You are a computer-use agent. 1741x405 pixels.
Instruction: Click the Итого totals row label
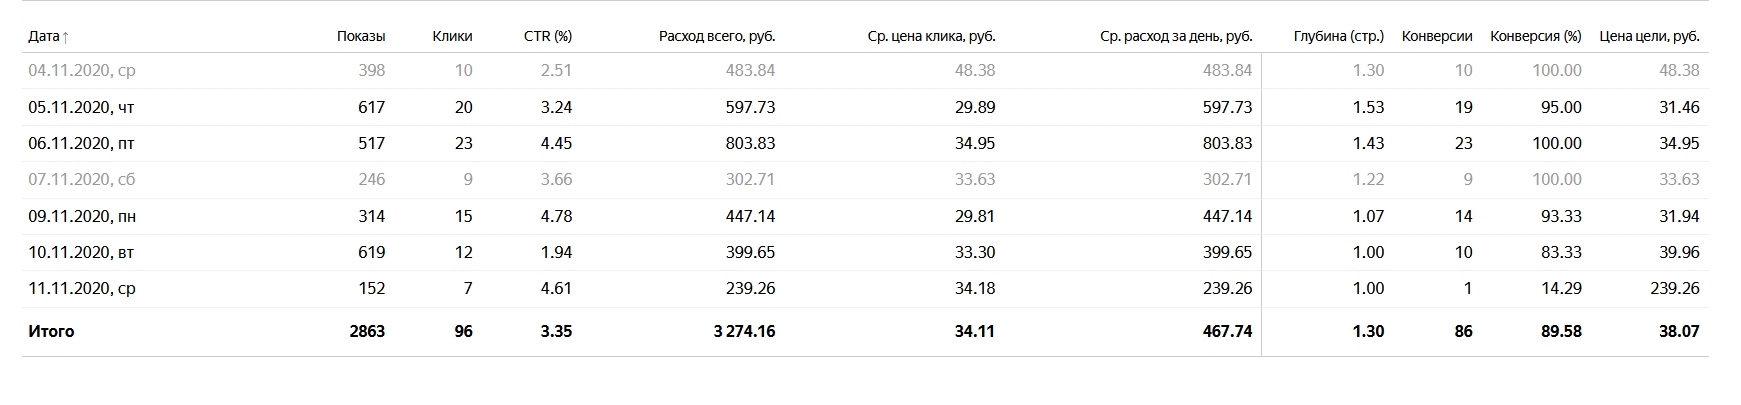[51, 331]
